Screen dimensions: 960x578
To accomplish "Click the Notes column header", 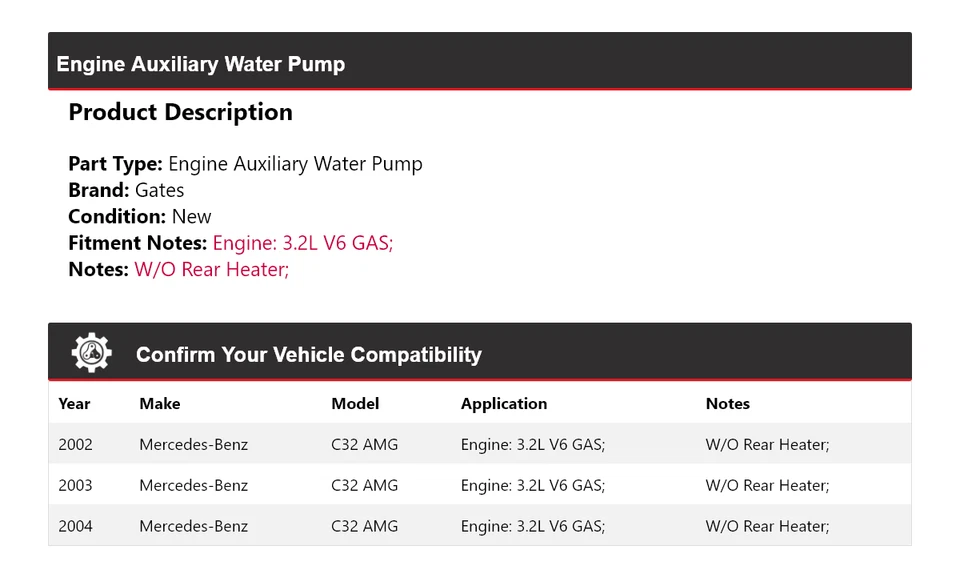I will [x=727, y=404].
